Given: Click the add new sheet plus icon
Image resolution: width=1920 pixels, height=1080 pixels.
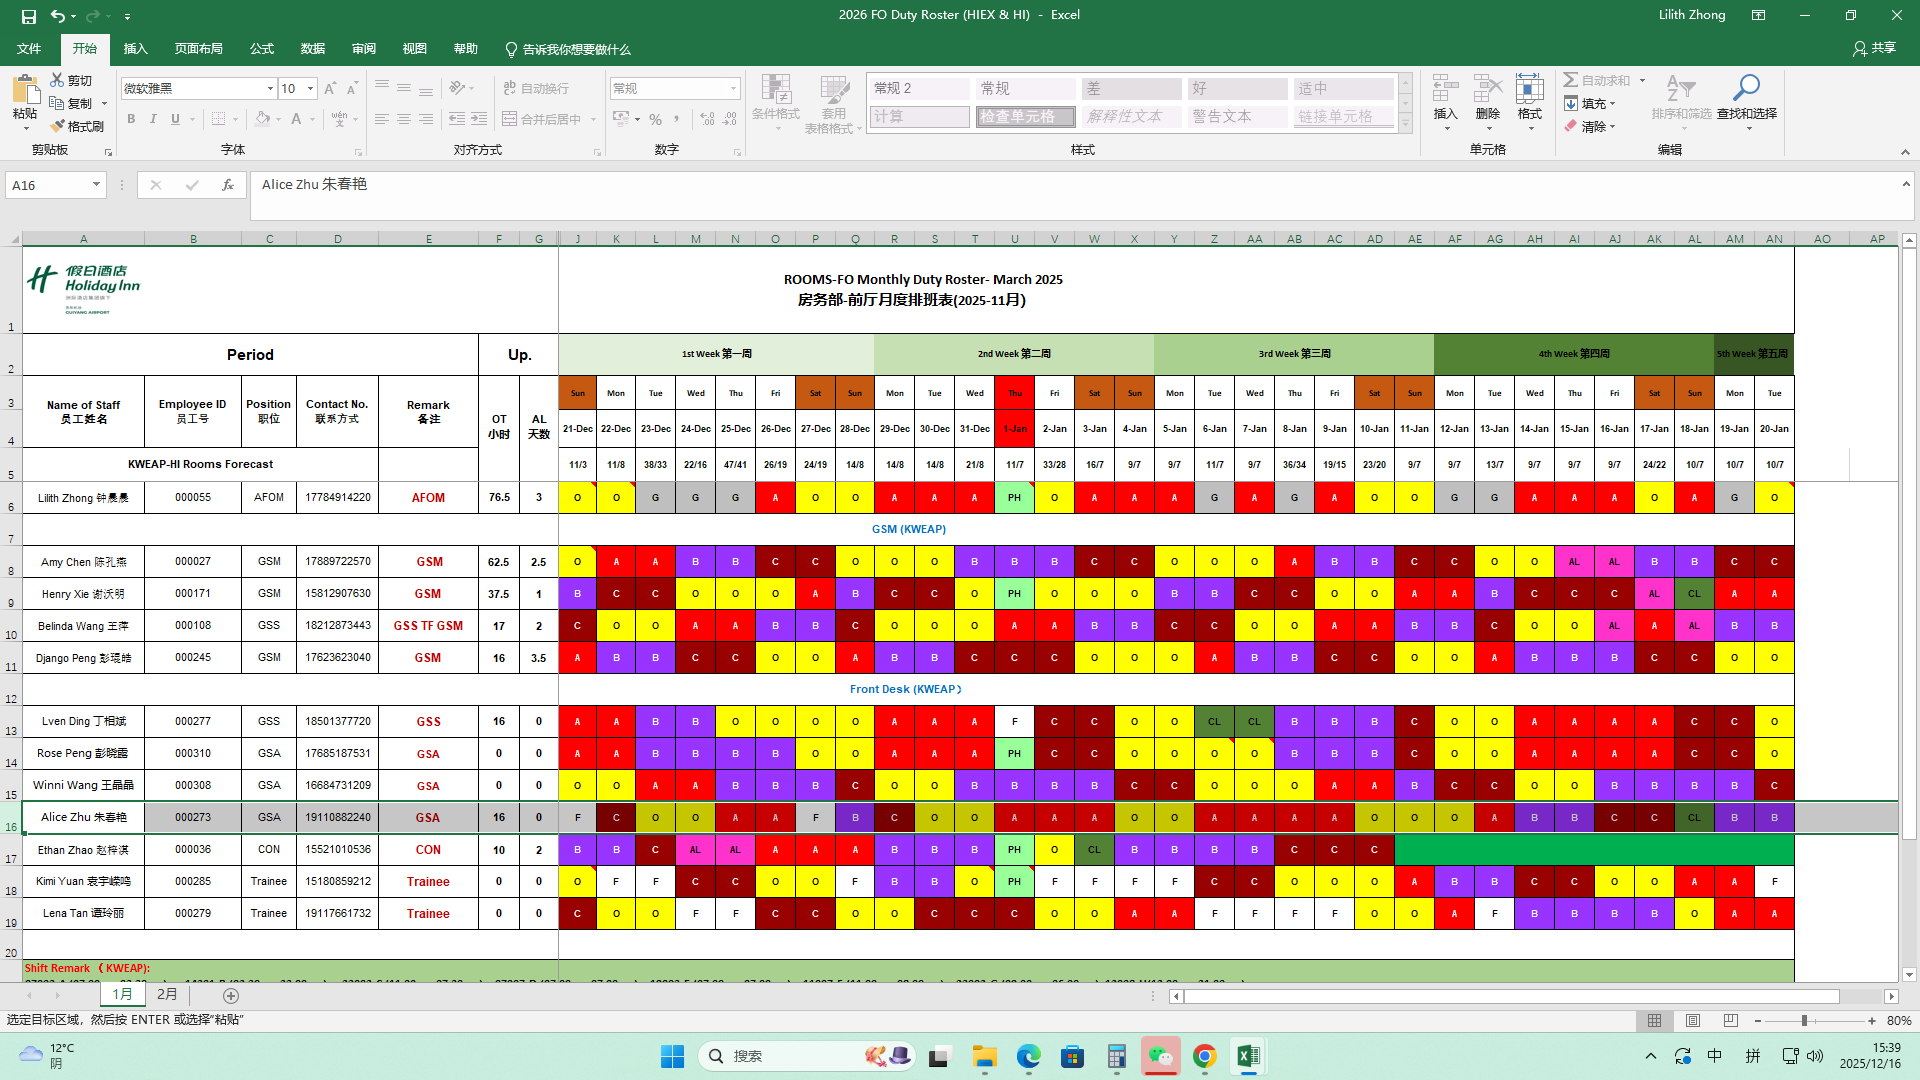Looking at the screenshot, I should click(231, 996).
